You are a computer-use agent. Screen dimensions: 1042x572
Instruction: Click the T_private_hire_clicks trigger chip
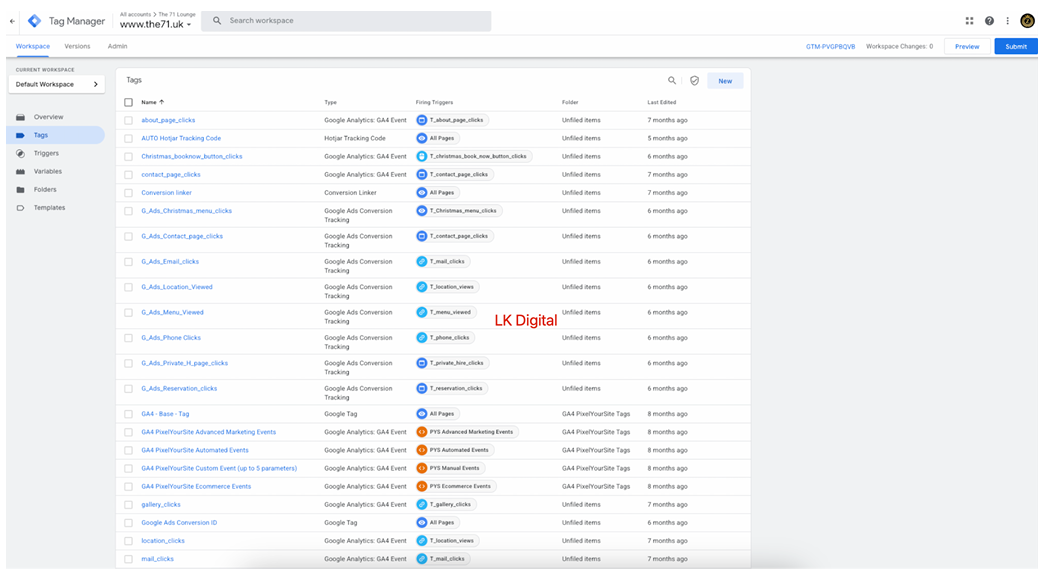[x=452, y=363]
